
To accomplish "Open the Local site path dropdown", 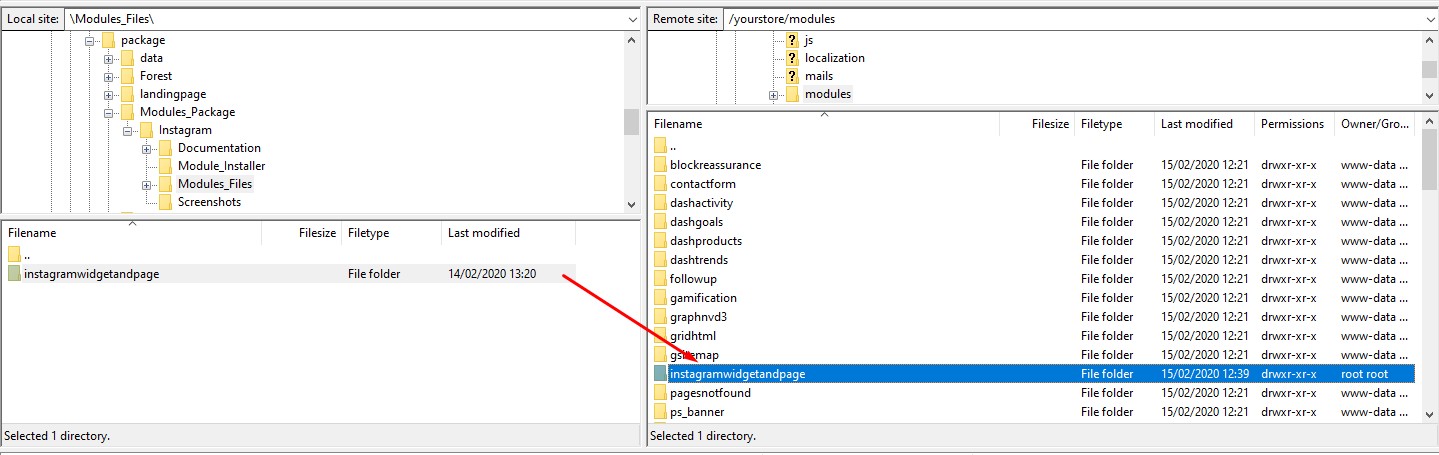I will pos(631,19).
